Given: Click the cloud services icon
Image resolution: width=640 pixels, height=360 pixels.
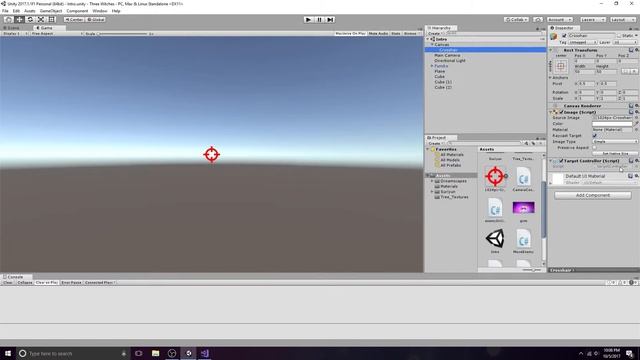Looking at the screenshot, I should tap(538, 19).
